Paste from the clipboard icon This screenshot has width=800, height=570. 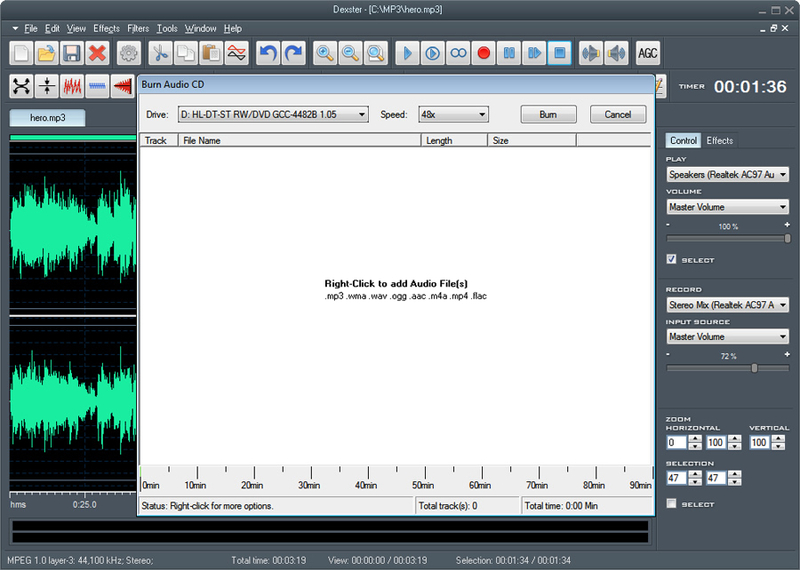(211, 53)
